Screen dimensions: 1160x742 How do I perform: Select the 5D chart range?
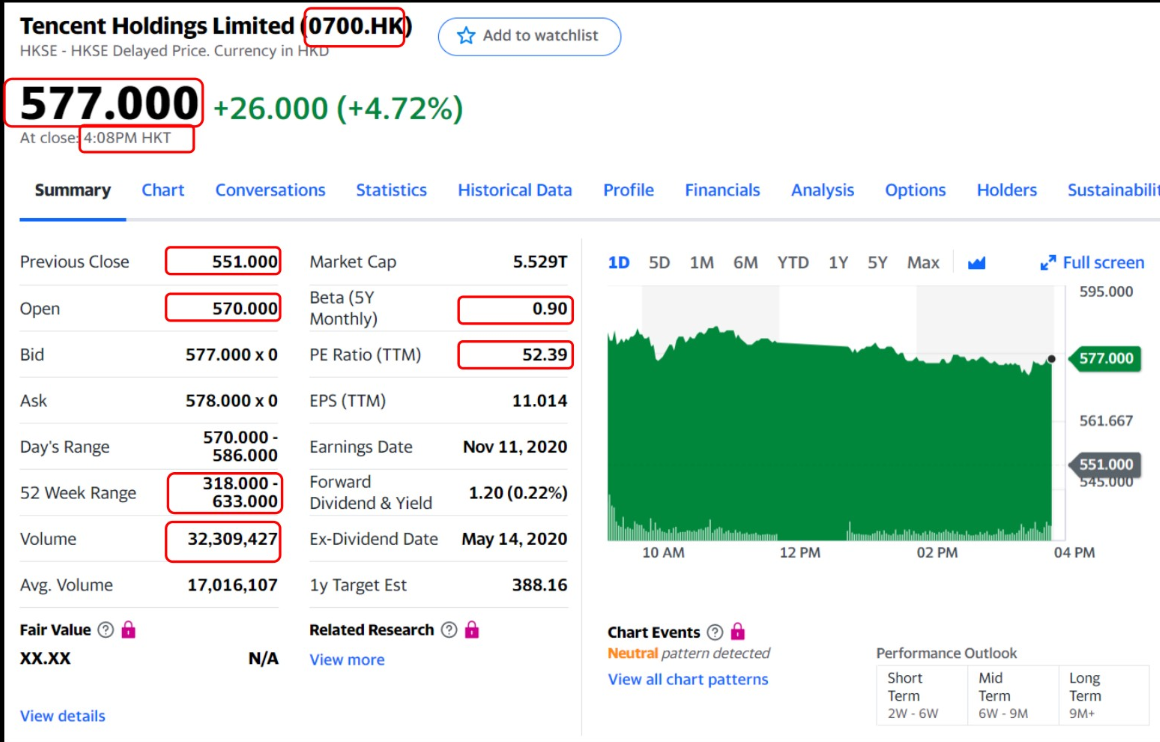659,263
